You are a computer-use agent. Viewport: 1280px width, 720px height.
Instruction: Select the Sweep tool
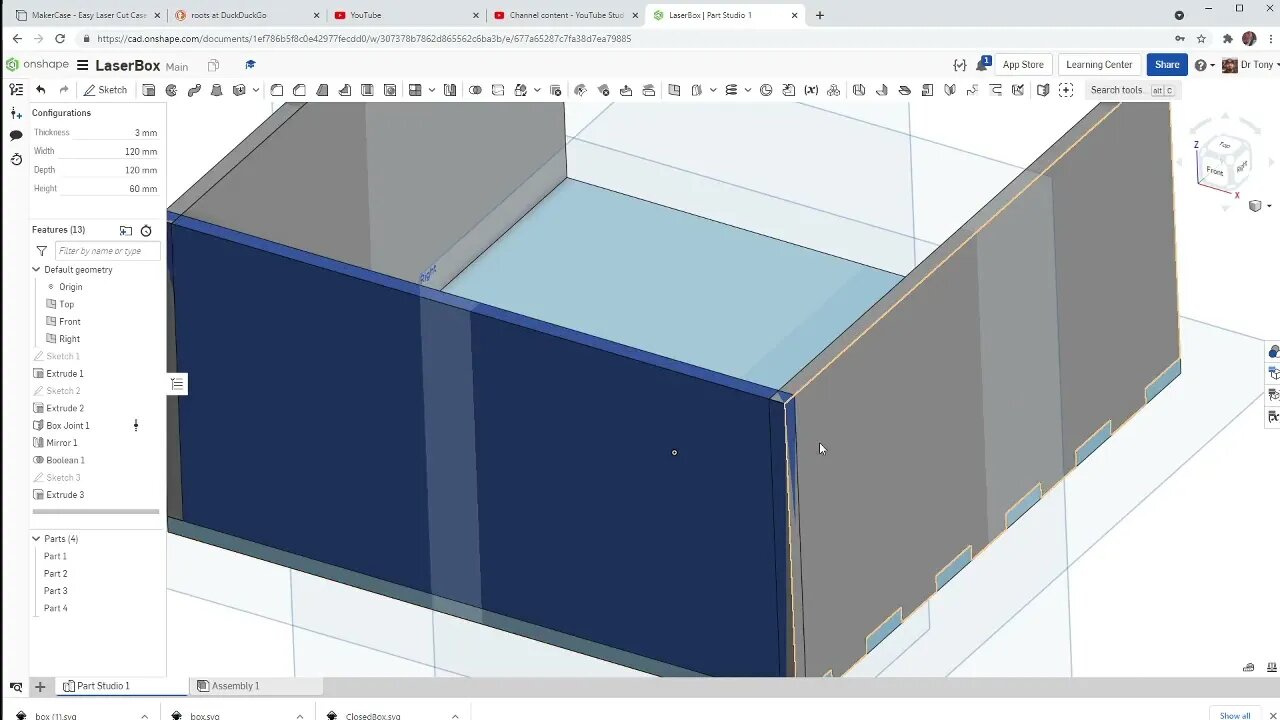tap(194, 90)
